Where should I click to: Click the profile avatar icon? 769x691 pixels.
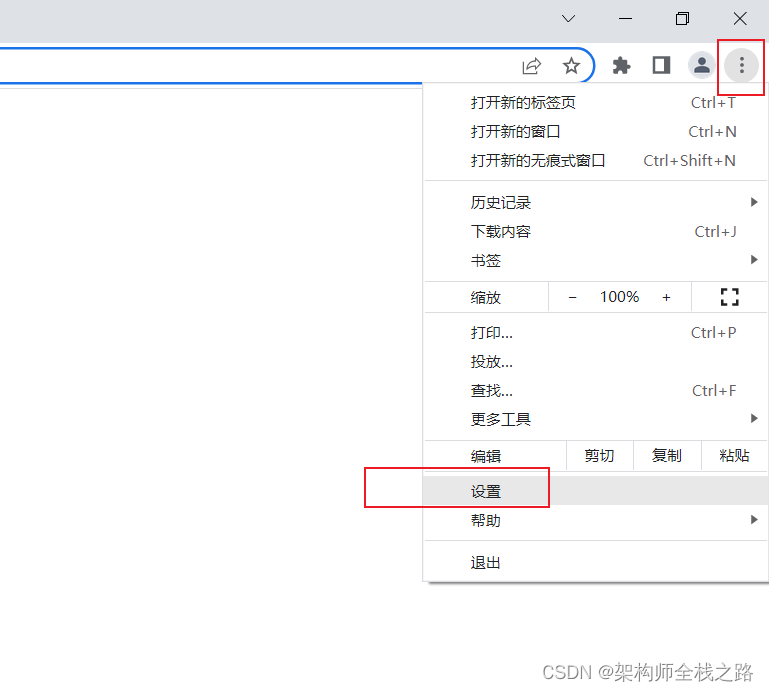pos(701,65)
